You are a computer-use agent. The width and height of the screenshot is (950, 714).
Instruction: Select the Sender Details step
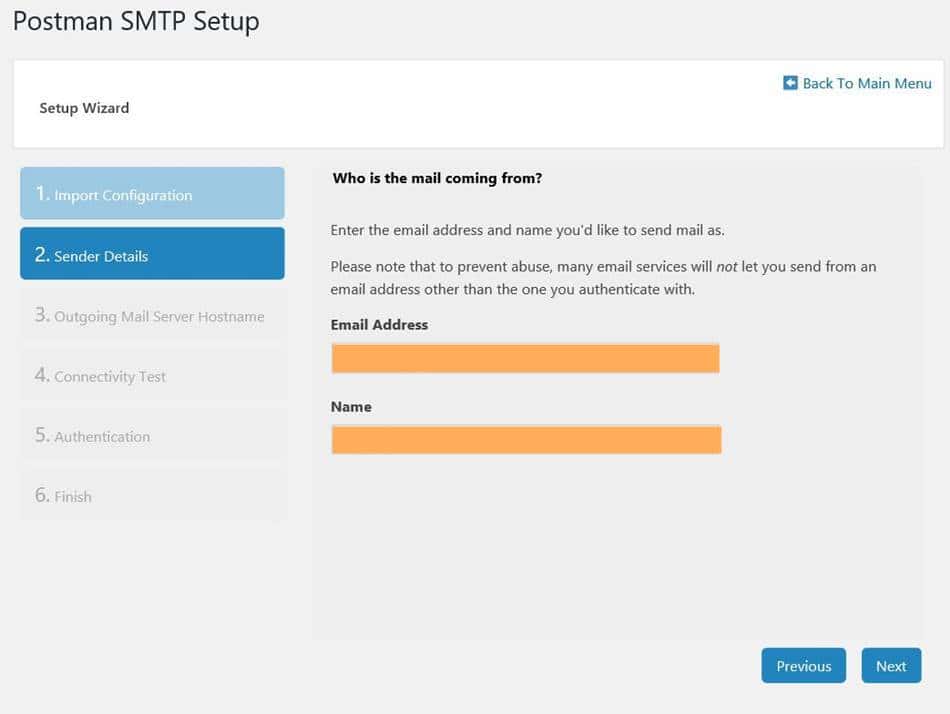pos(152,254)
